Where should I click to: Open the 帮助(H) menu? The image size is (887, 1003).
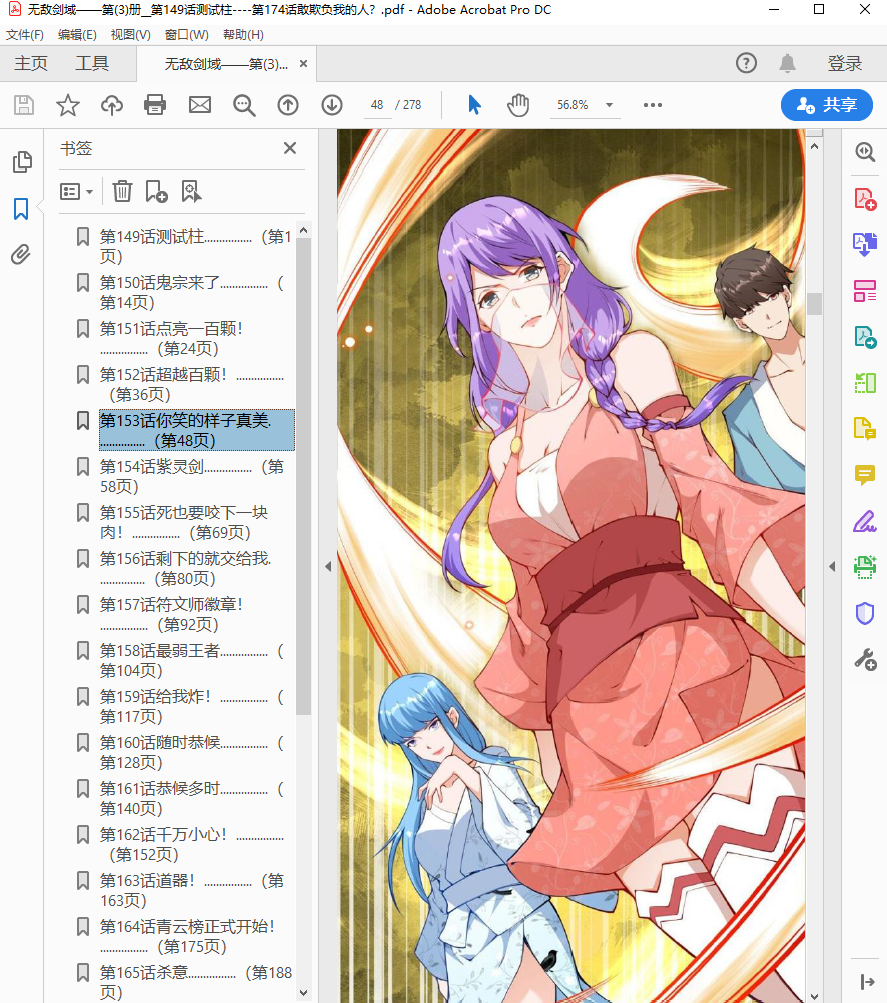(x=243, y=35)
